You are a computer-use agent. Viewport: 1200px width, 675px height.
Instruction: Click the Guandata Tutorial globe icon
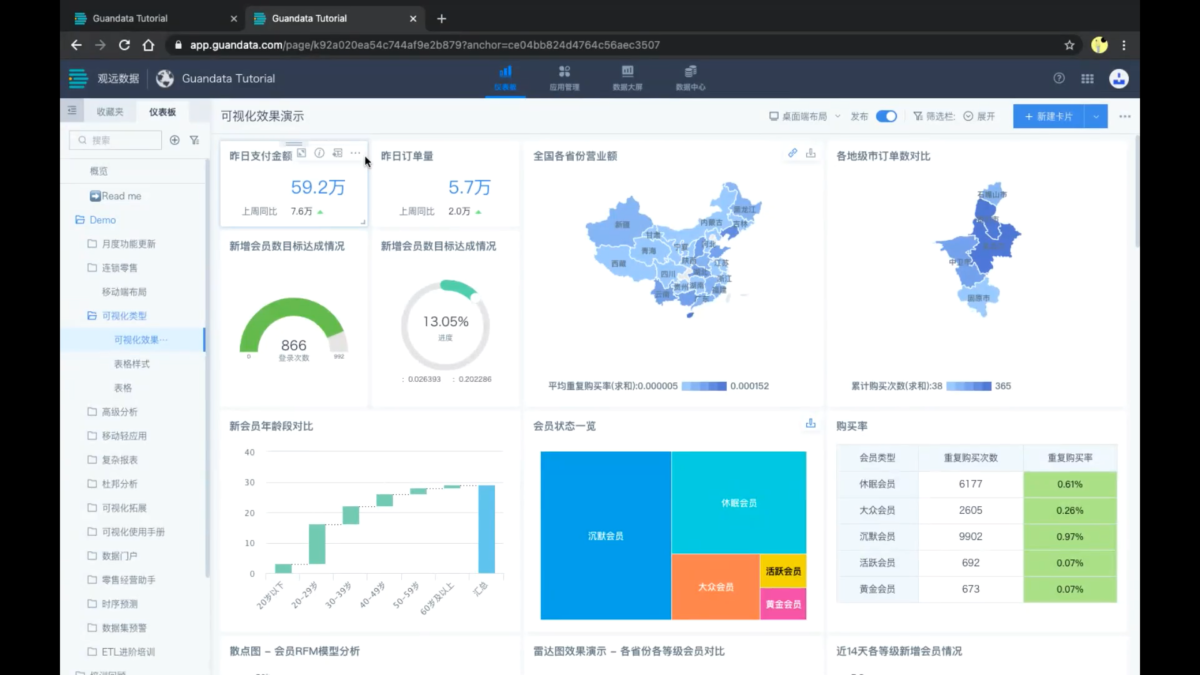pos(165,78)
